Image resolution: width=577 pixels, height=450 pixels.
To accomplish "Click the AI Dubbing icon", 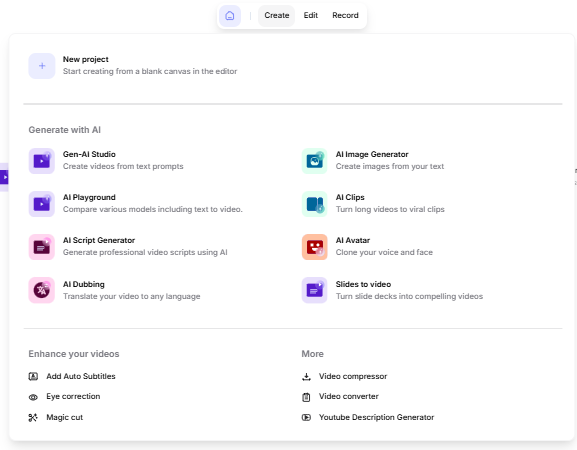I will (42, 290).
